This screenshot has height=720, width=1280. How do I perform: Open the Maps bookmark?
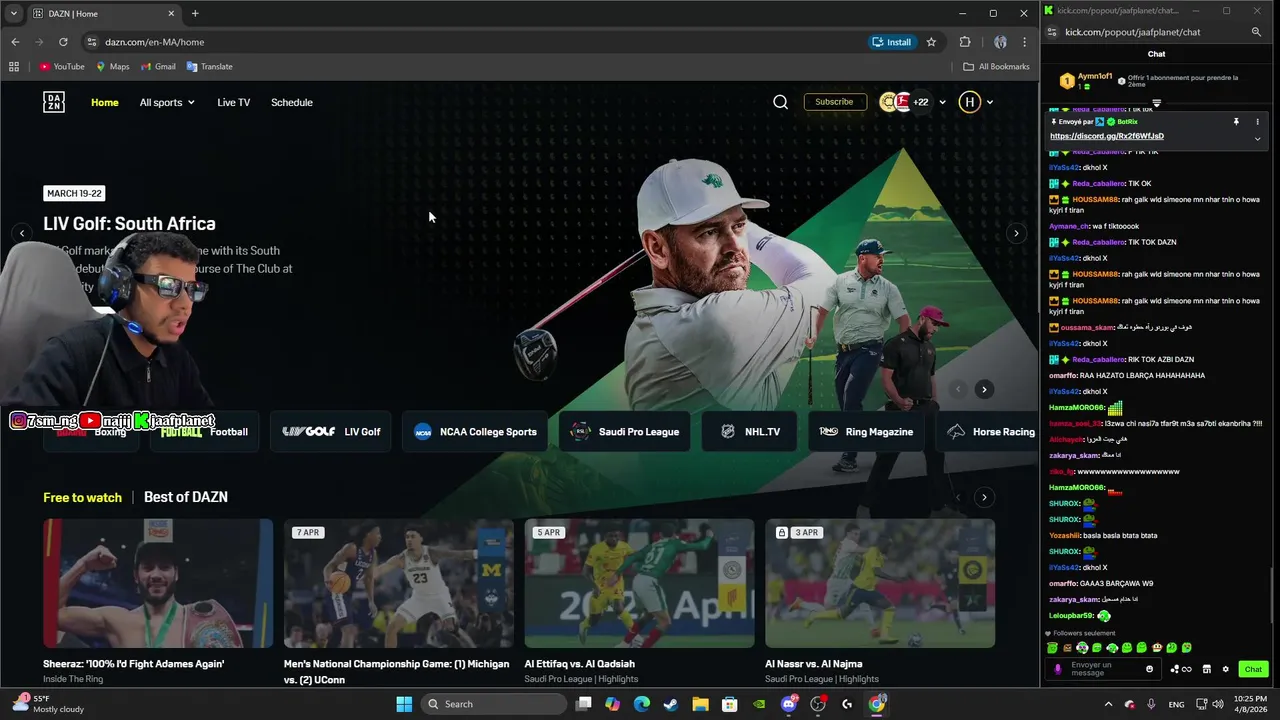point(113,67)
